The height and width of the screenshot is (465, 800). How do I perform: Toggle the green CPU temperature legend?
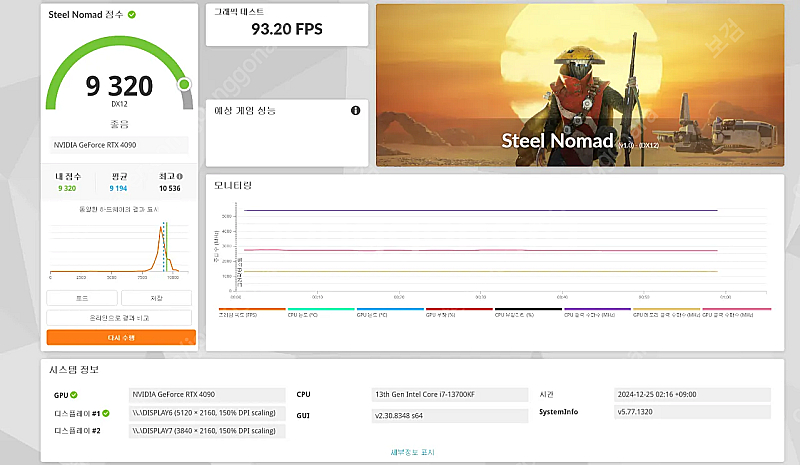click(321, 312)
